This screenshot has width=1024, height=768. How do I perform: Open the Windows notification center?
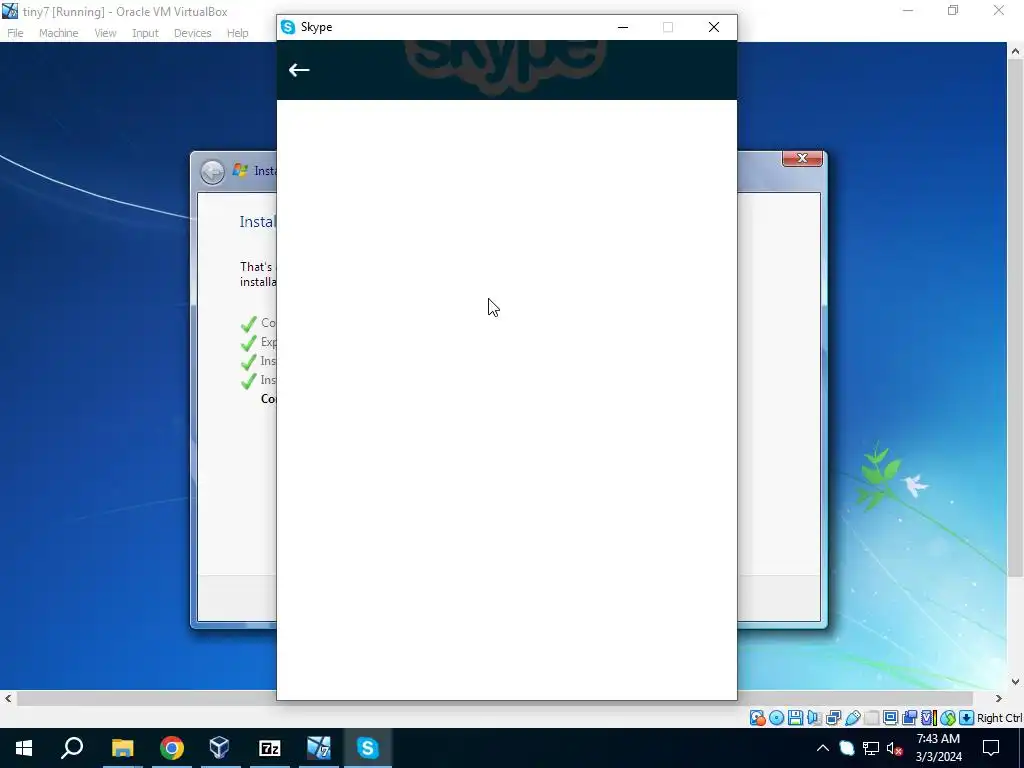(991, 748)
